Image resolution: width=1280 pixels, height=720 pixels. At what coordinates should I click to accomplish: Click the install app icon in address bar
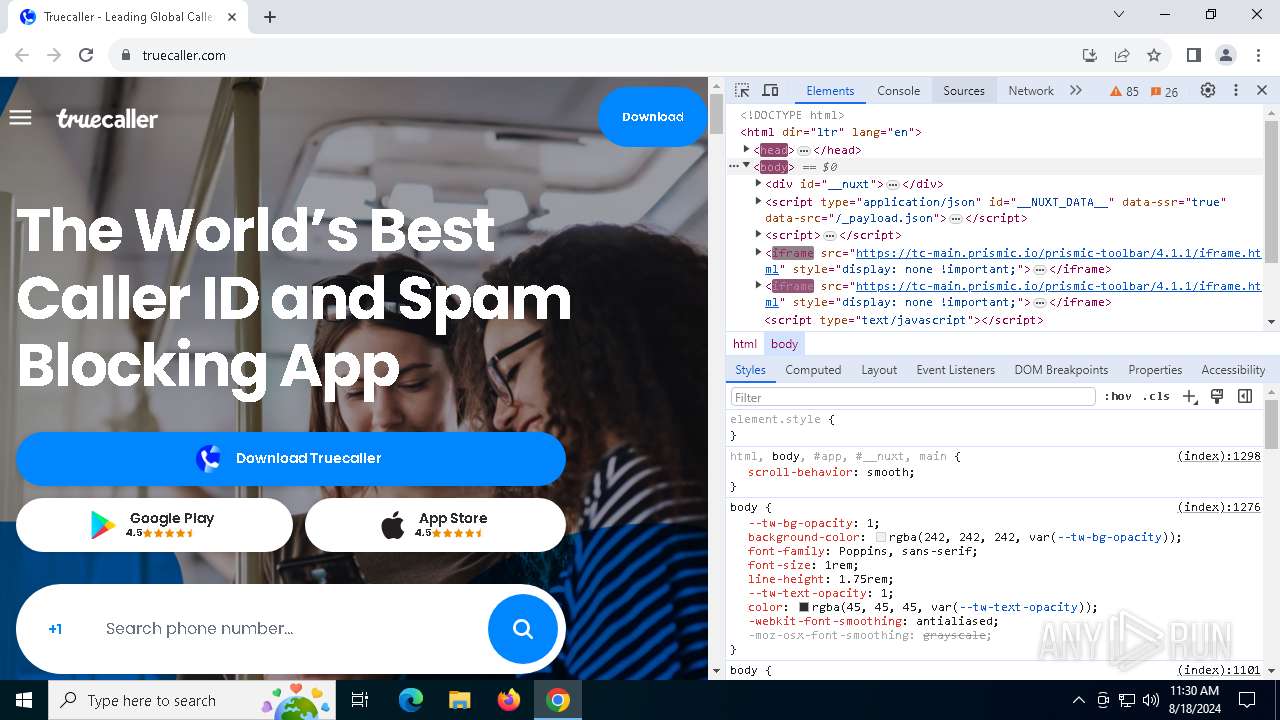point(1090,55)
